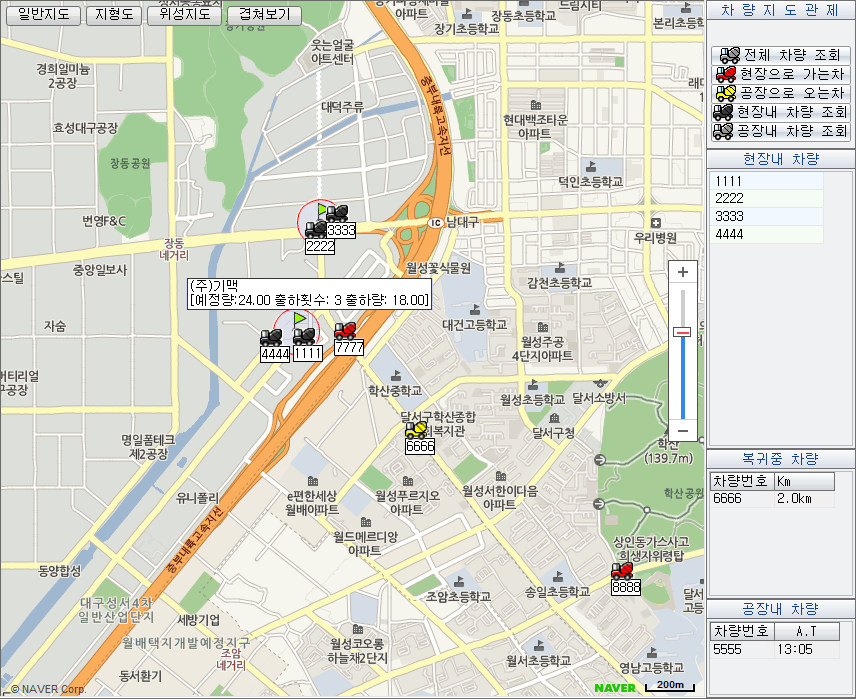
Task: Click truck 3333 icon on map
Action: pos(338,213)
